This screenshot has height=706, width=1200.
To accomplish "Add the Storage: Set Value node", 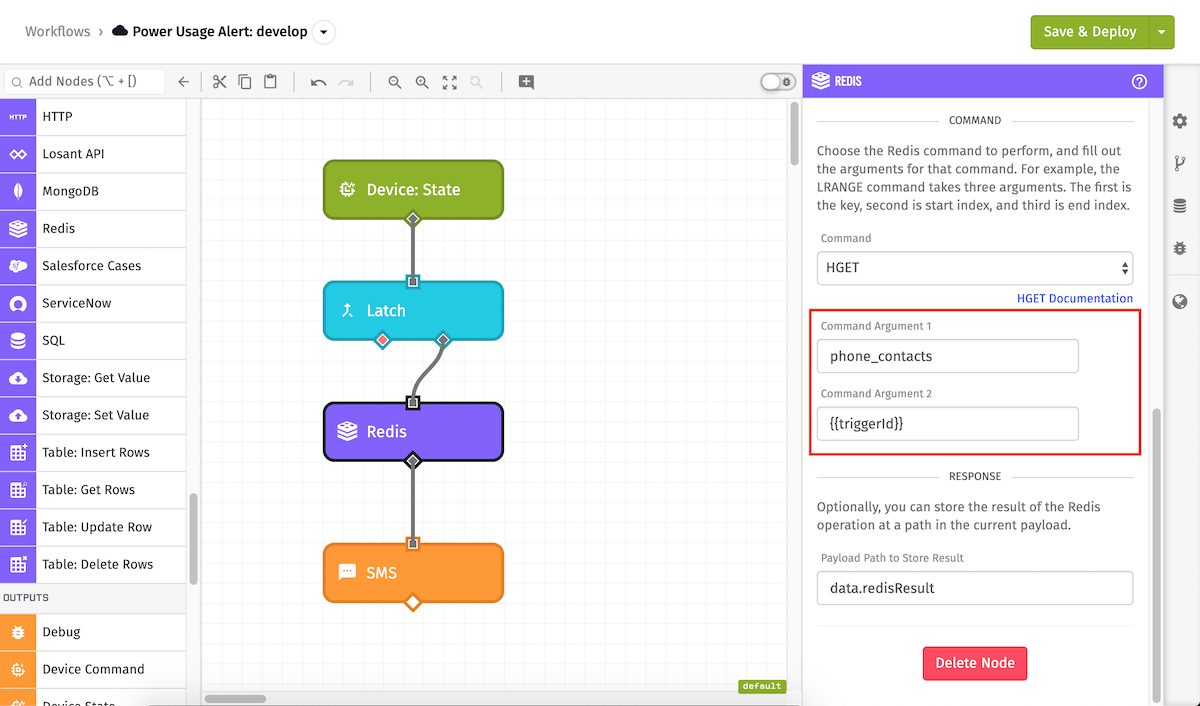I will point(93,415).
